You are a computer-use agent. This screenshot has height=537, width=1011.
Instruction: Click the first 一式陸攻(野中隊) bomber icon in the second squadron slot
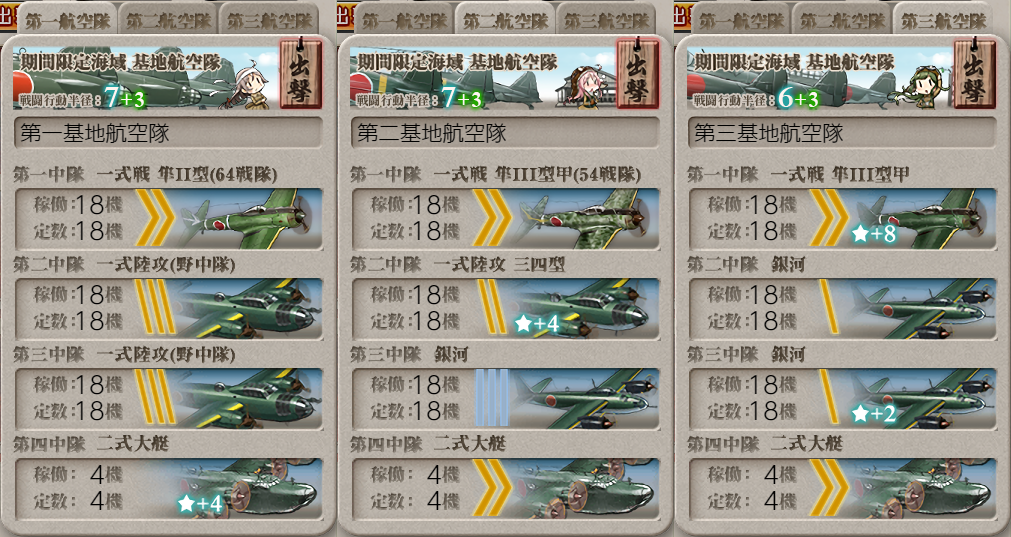click(x=248, y=308)
